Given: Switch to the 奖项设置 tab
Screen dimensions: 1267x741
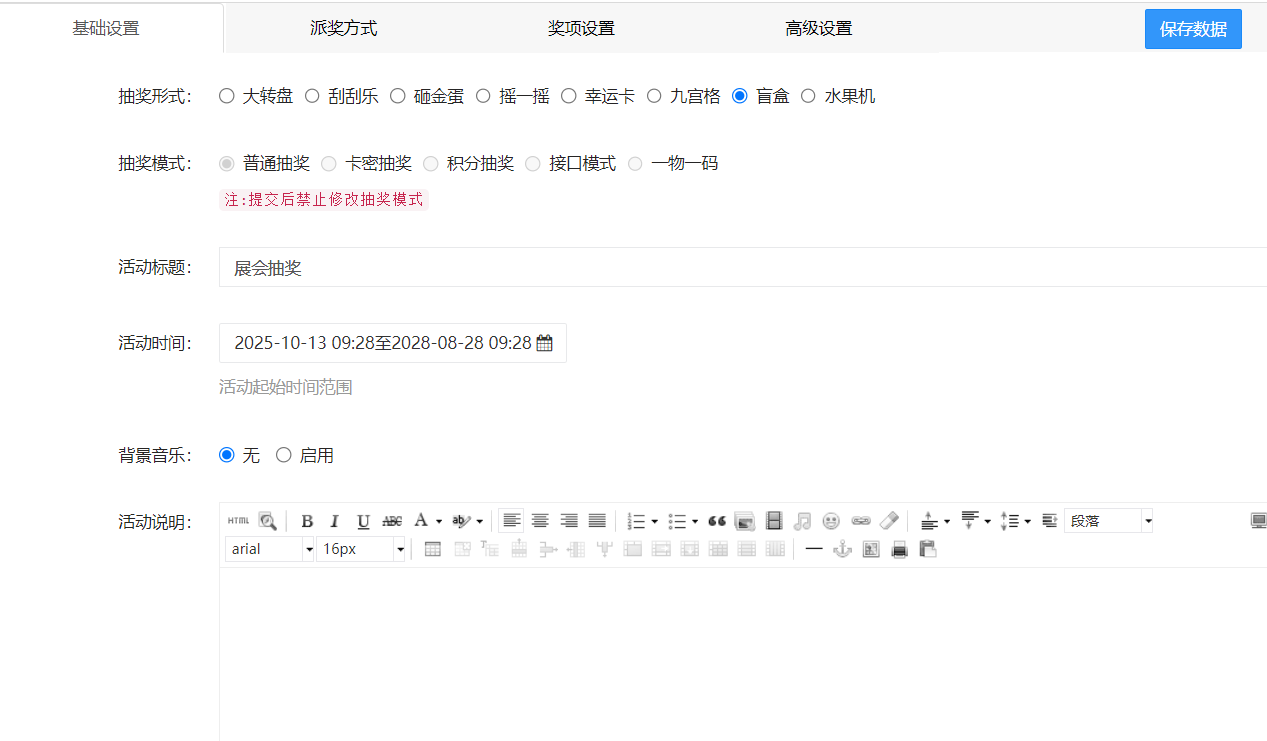Looking at the screenshot, I should (581, 28).
